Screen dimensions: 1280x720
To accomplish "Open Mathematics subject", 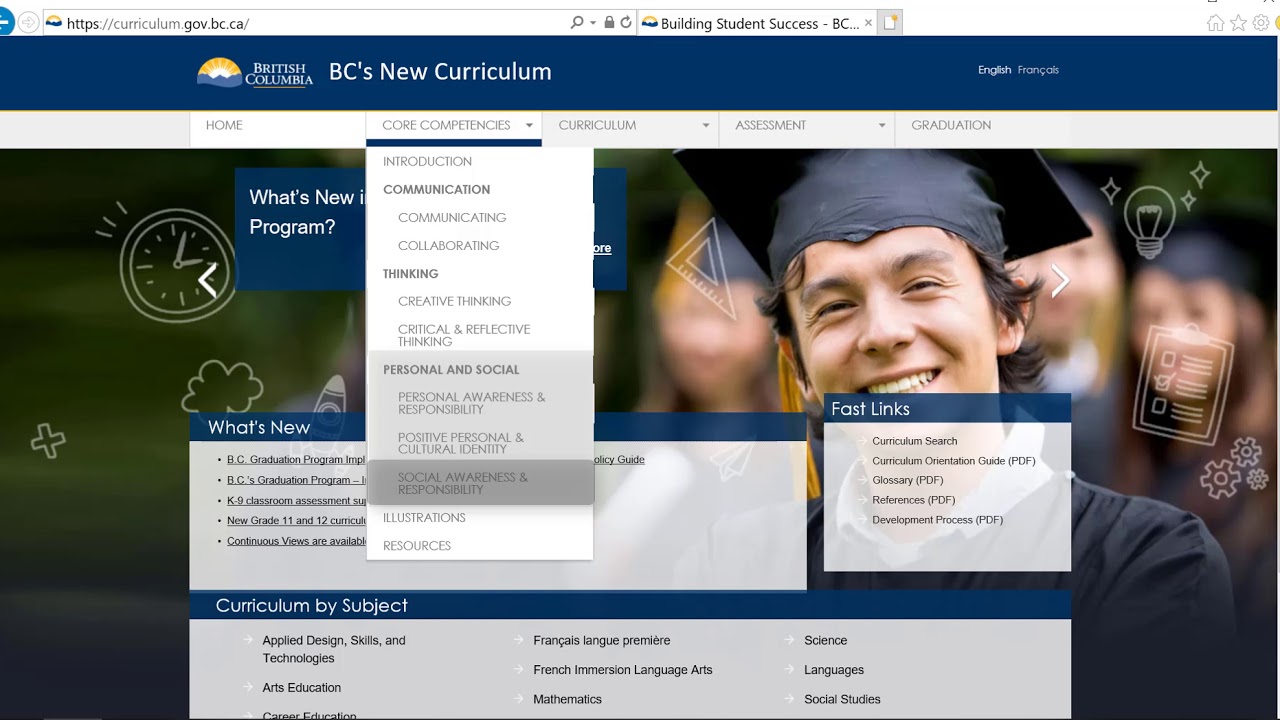I will click(567, 700).
